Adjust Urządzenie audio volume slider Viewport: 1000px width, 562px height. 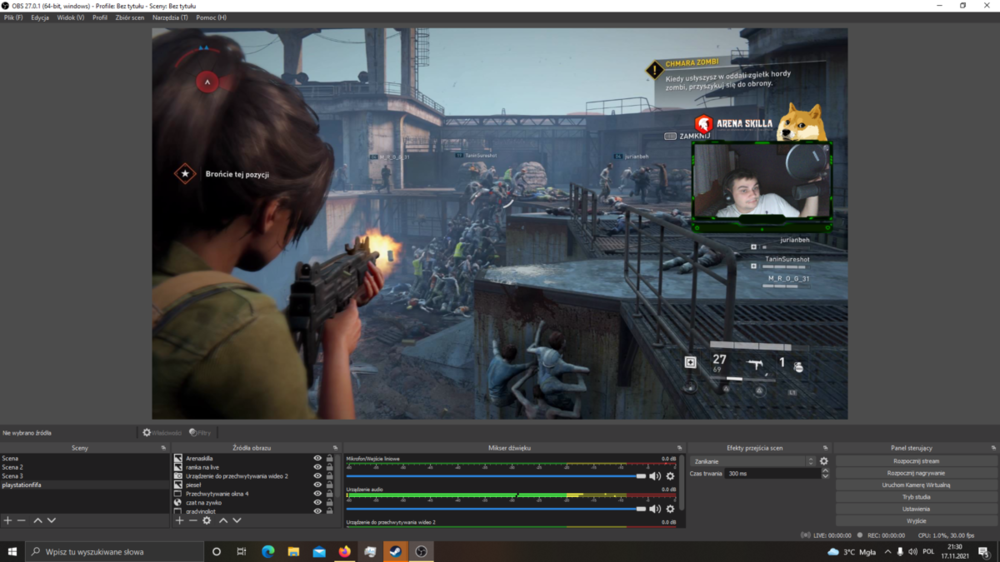(496, 508)
